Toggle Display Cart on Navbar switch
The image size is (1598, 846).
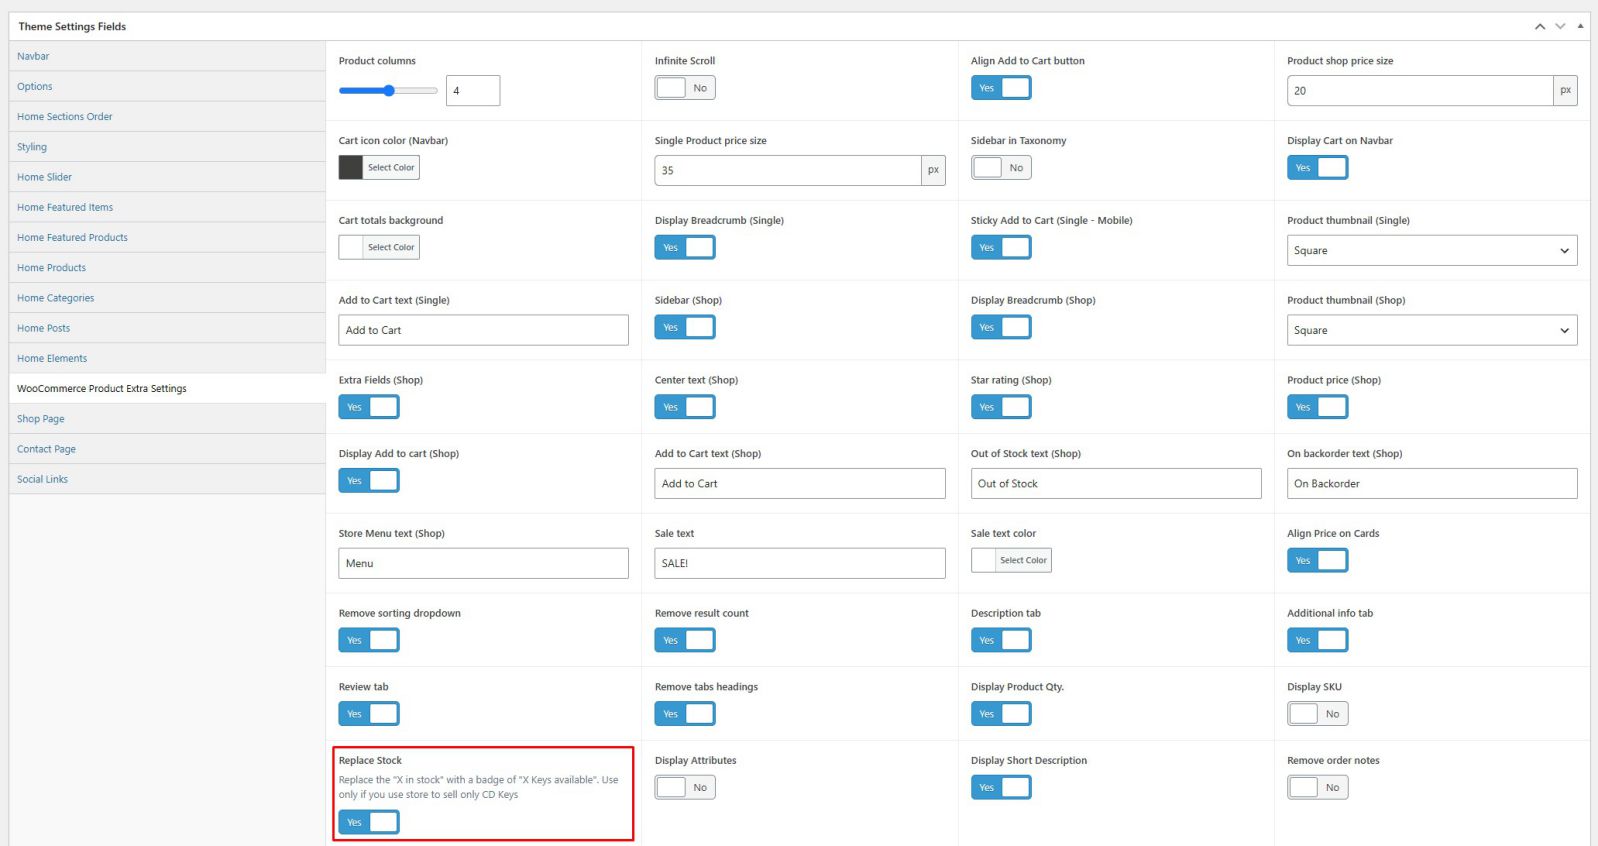tap(1318, 168)
